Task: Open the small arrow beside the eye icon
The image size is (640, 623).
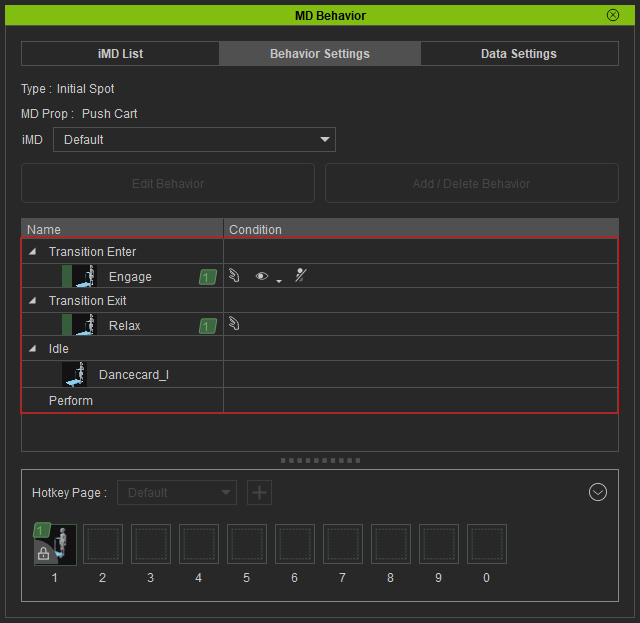Action: [x=279, y=281]
